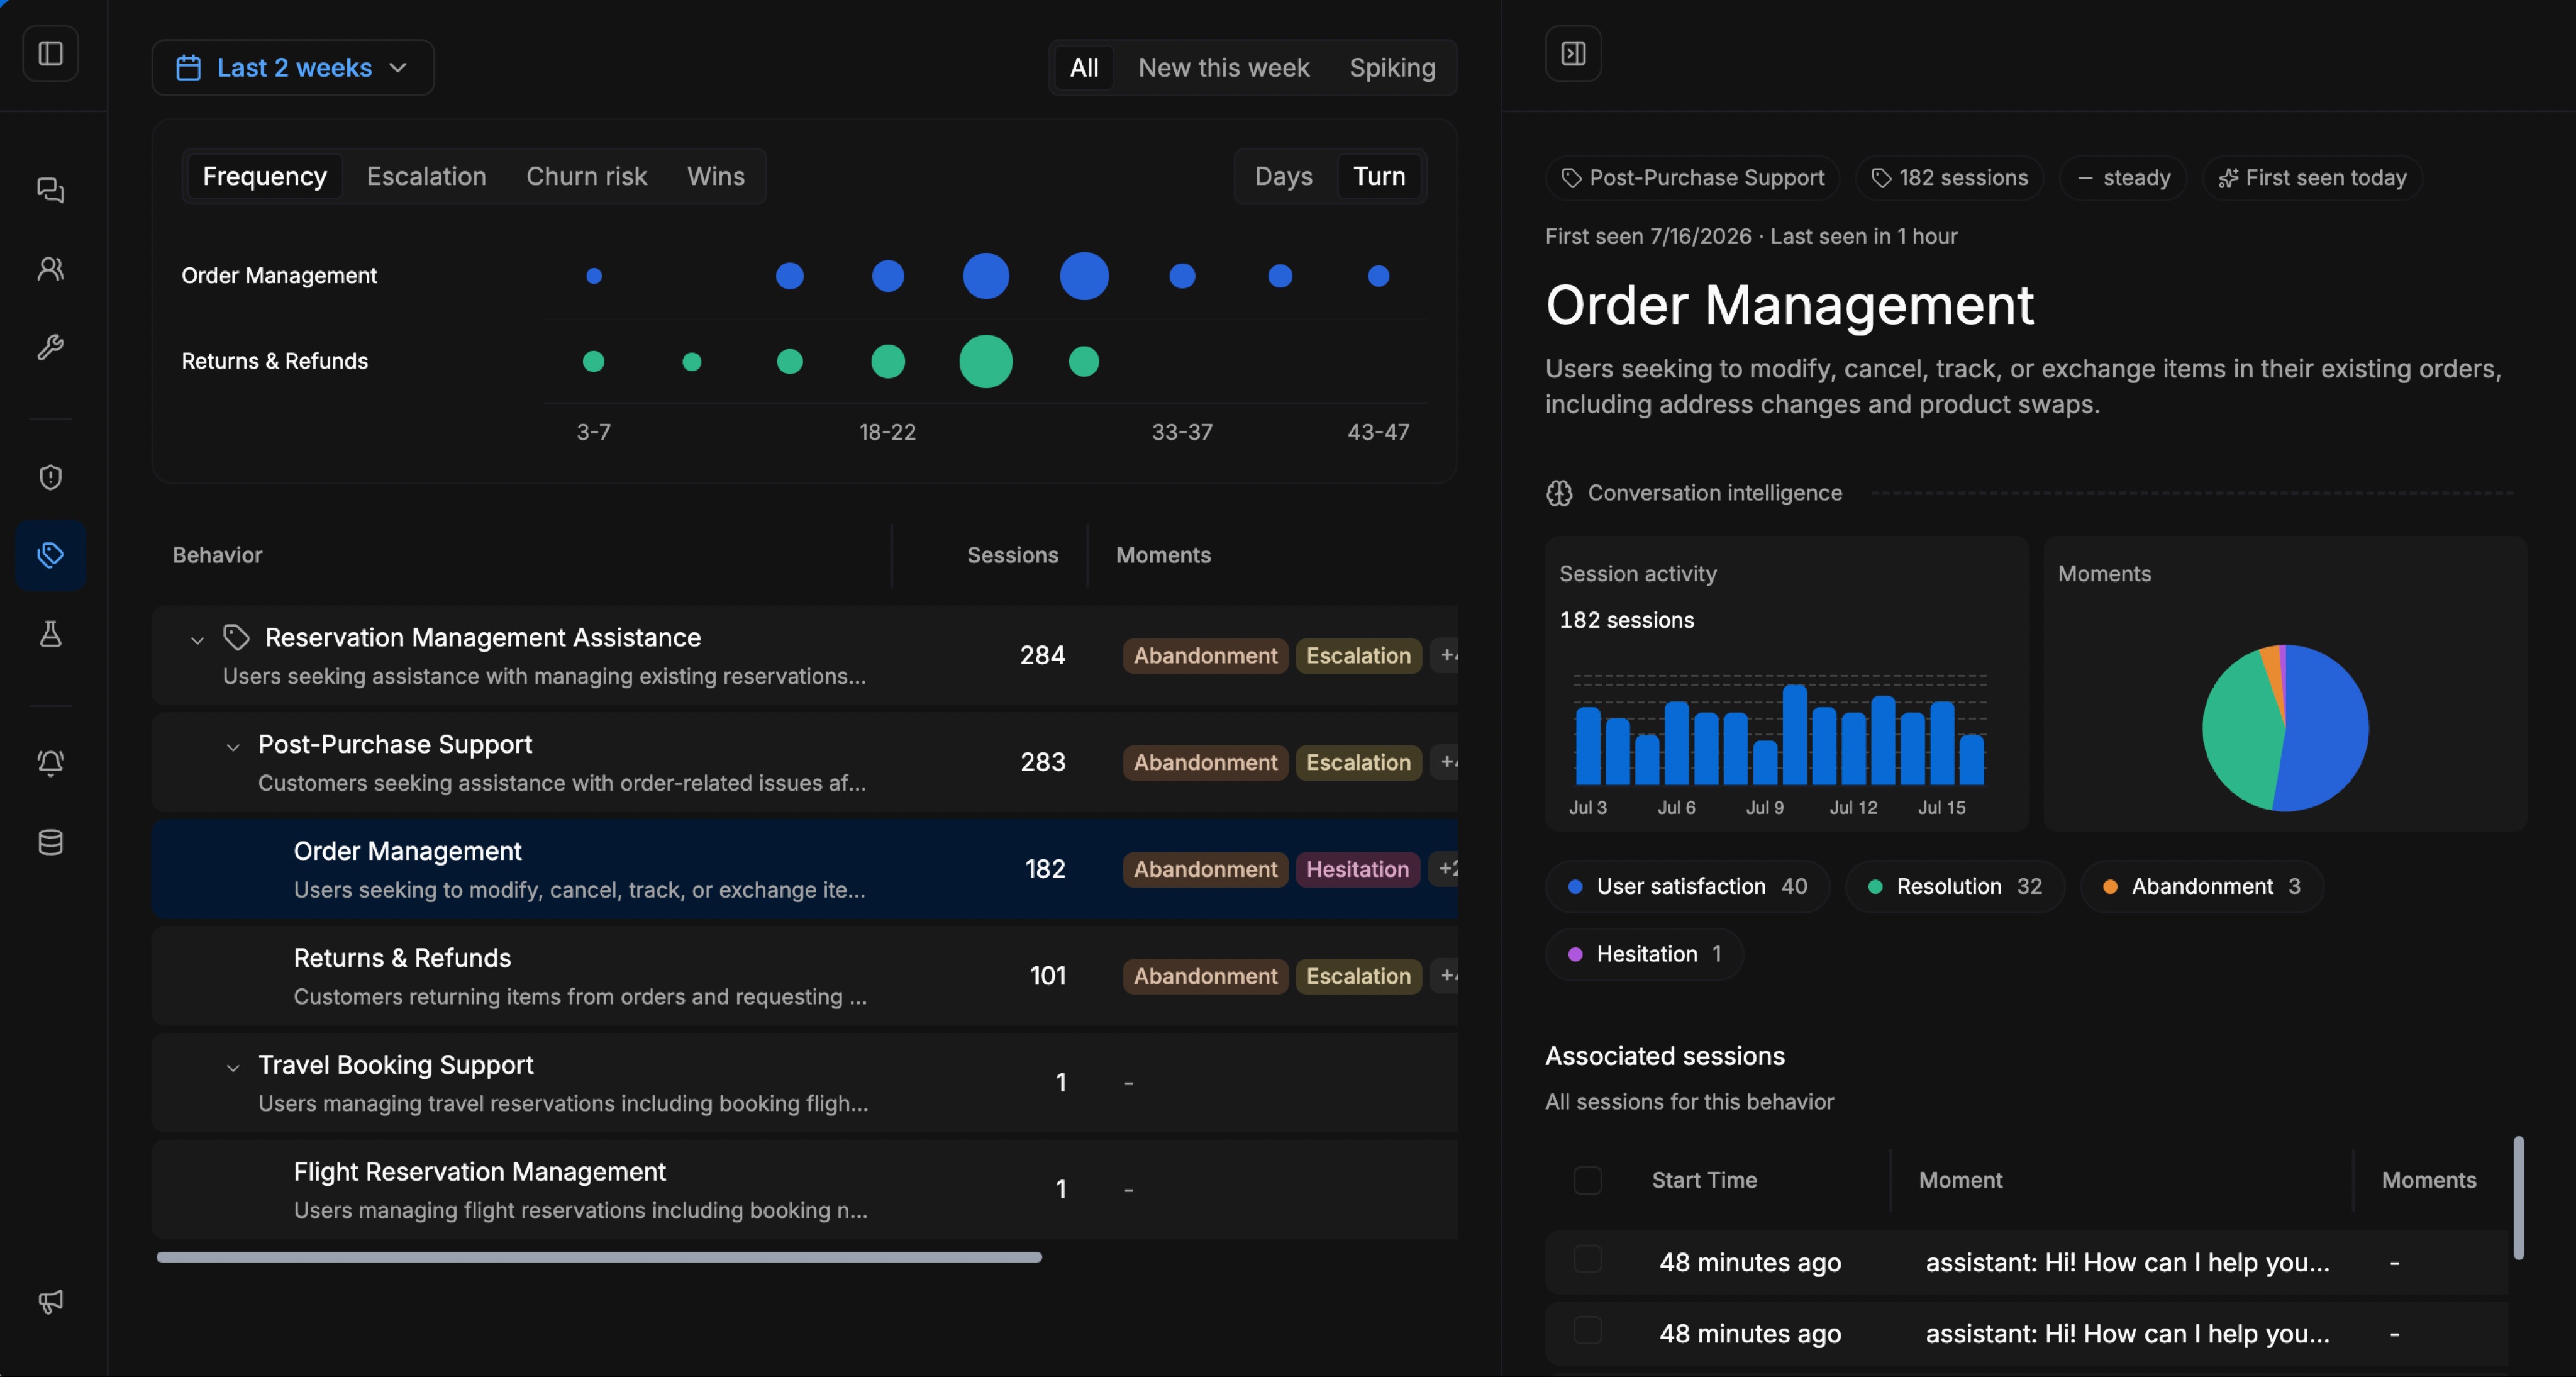Click Hesitation tag on Order Management row
The height and width of the screenshot is (1377, 2576).
point(1357,869)
